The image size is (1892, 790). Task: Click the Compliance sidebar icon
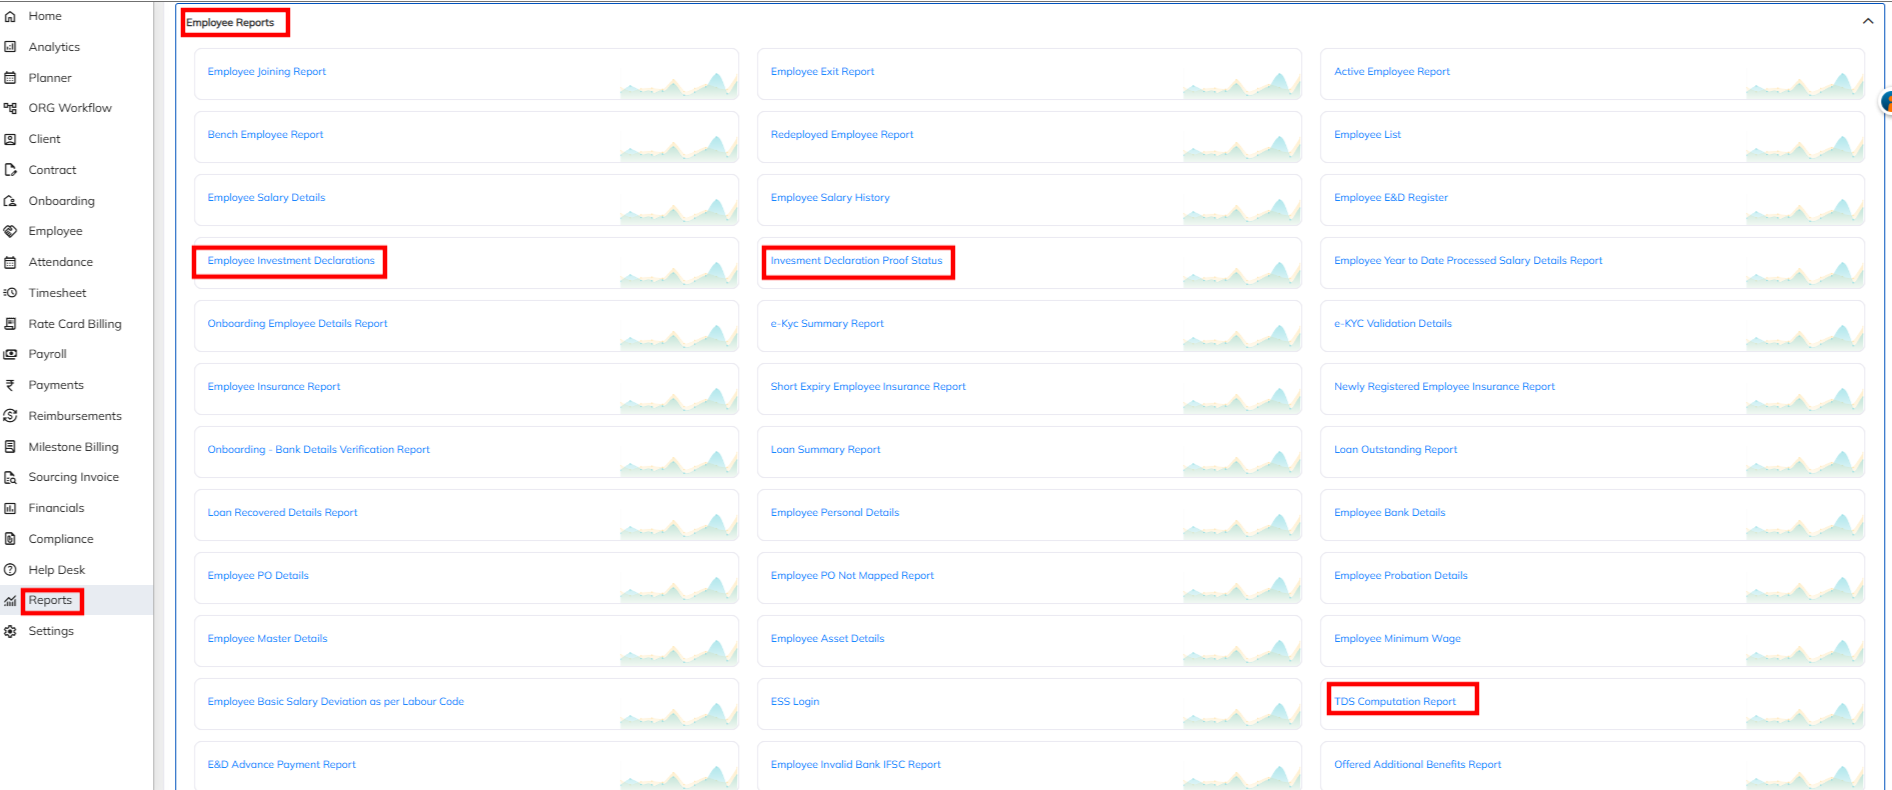(x=10, y=539)
